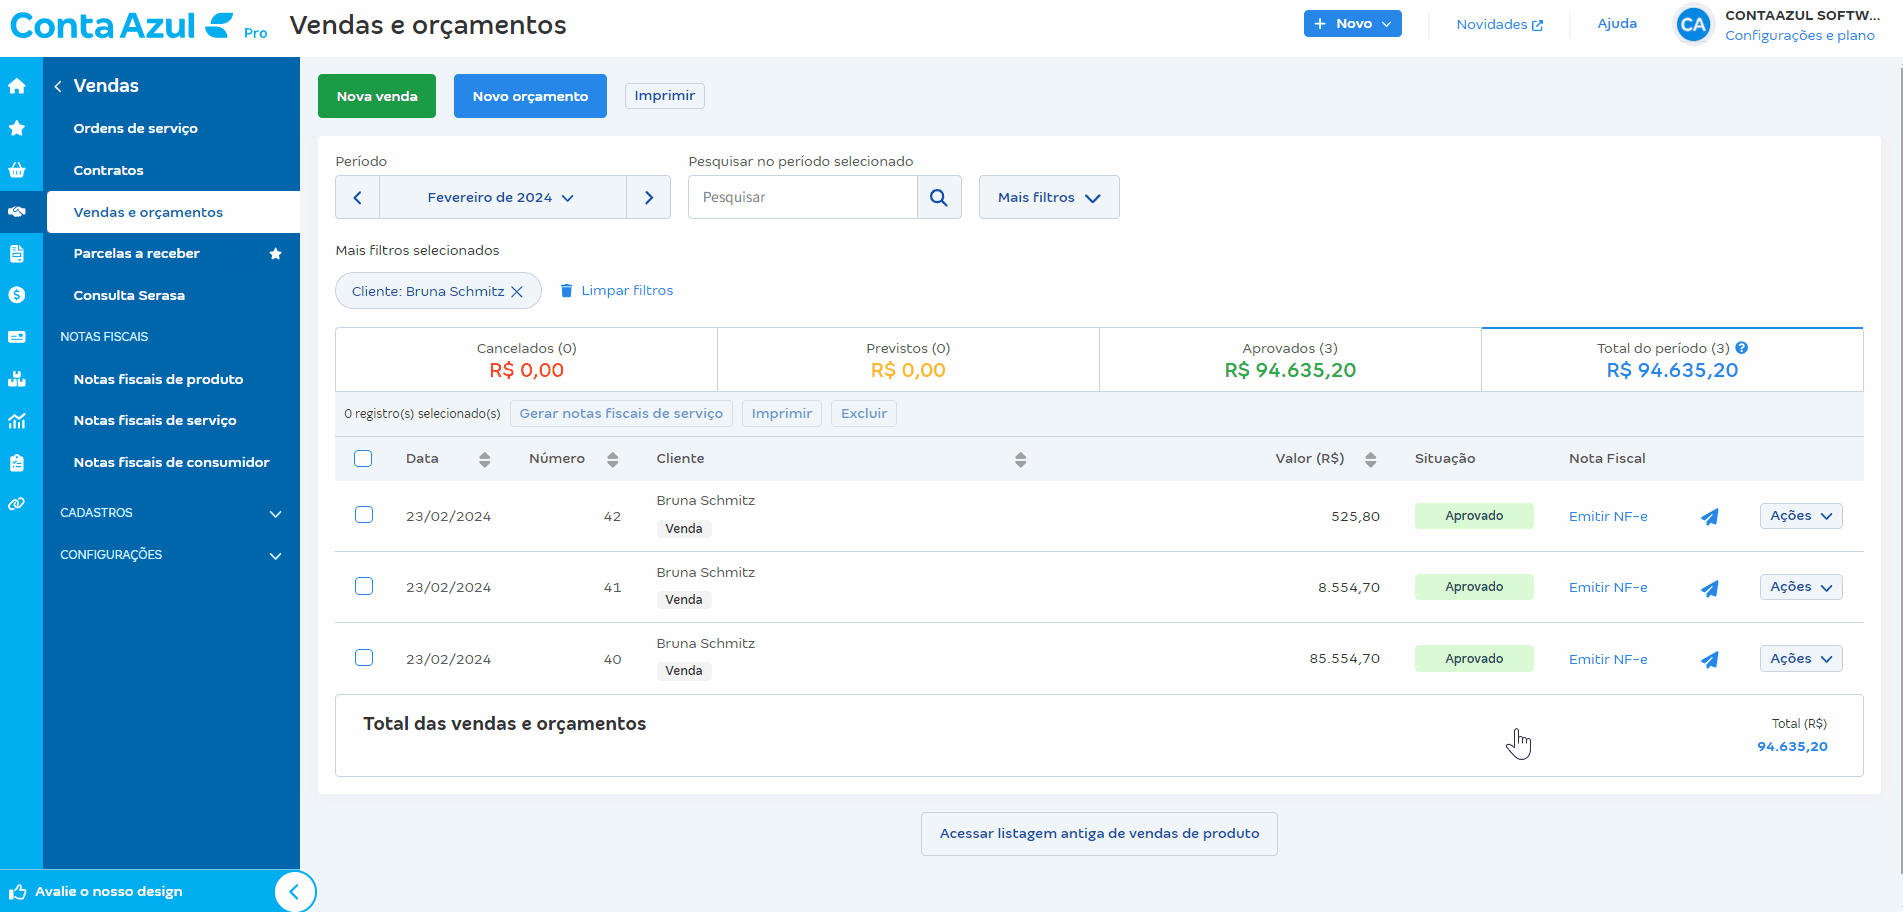Collapse sidebar with round arrow button

point(295,891)
